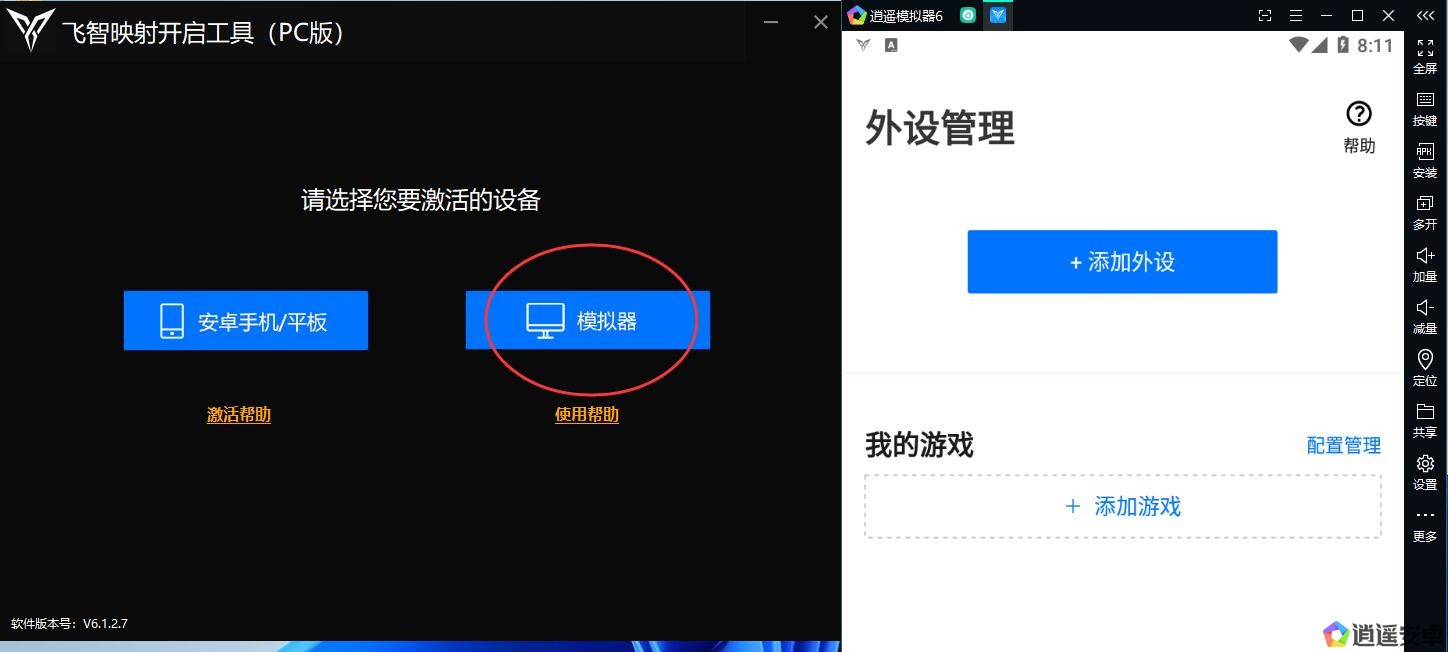The width and height of the screenshot is (1448, 652).
Task: Click the 安装 APK install icon
Action: point(1425,152)
